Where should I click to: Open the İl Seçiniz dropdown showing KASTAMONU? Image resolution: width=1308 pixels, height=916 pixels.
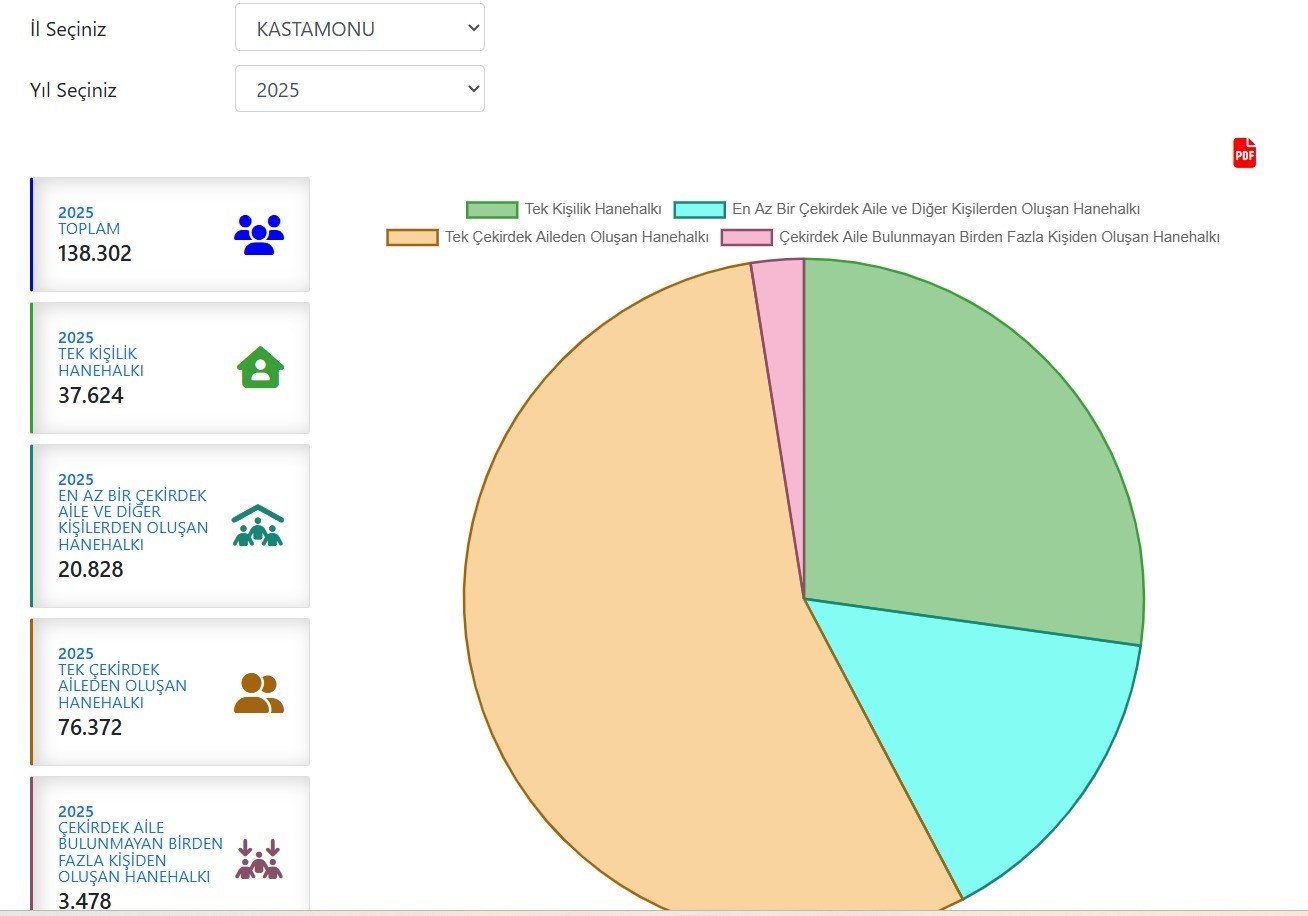point(360,29)
